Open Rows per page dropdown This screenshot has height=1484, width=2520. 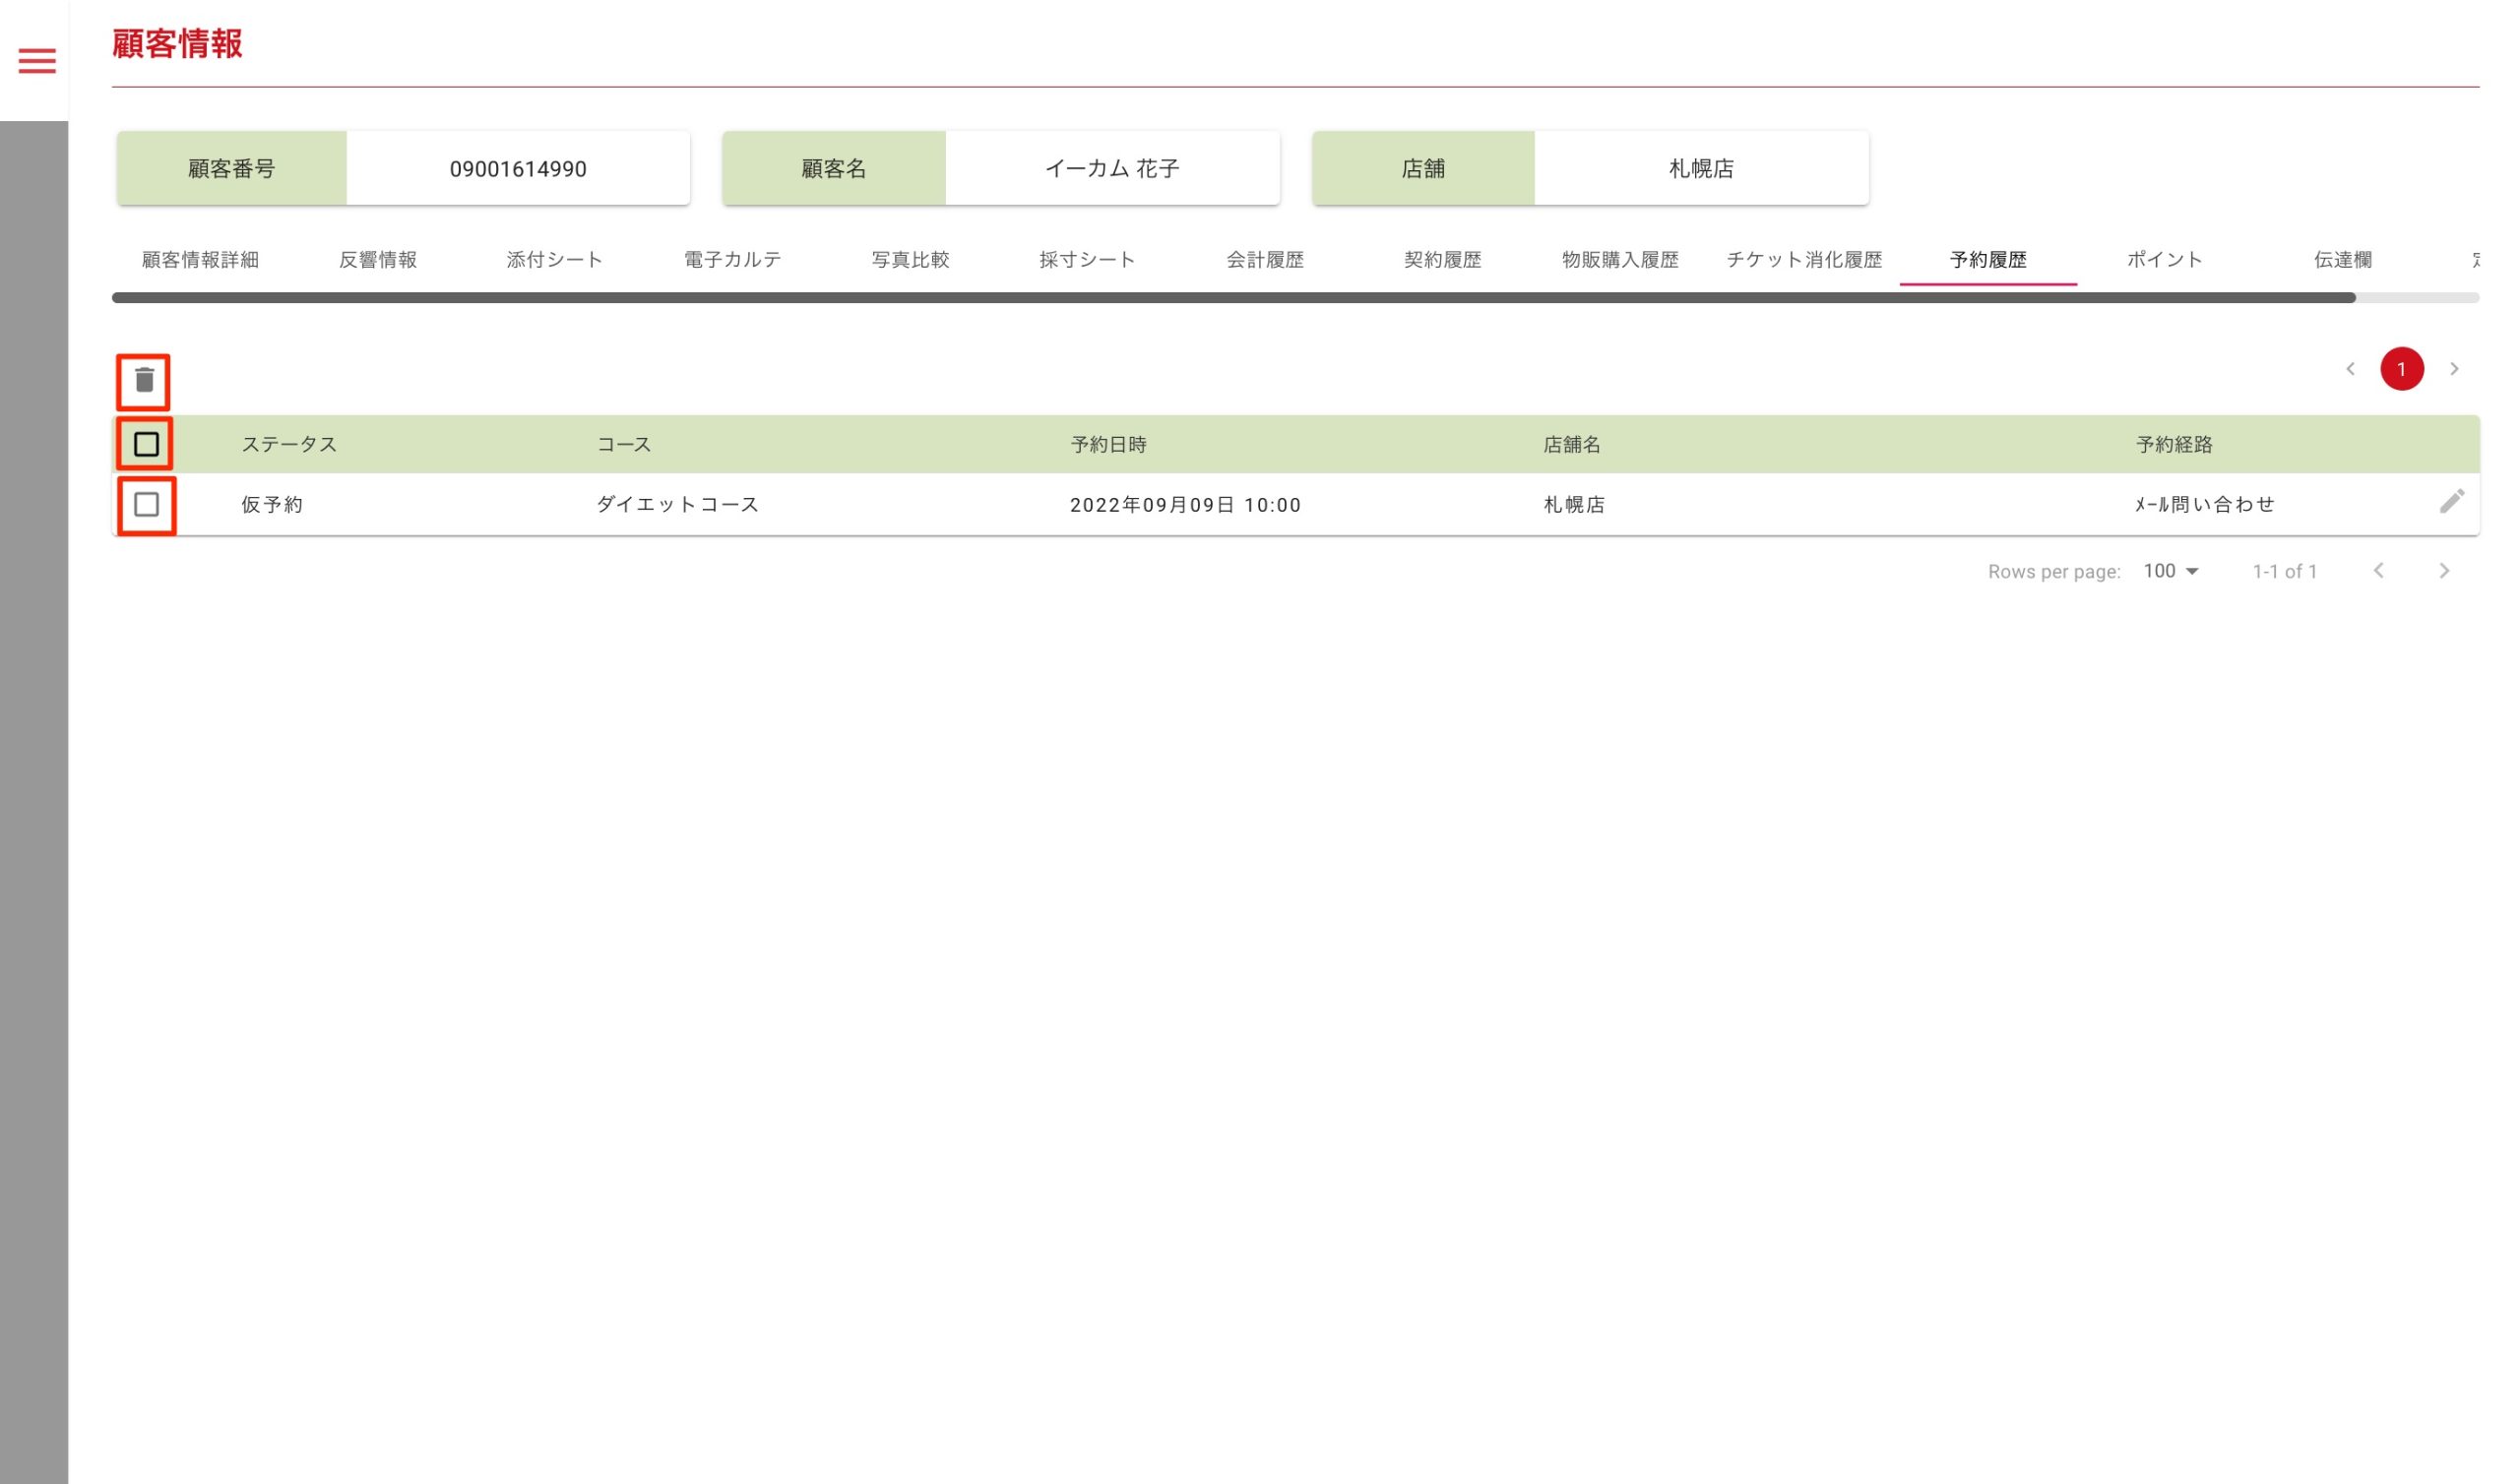click(2171, 571)
